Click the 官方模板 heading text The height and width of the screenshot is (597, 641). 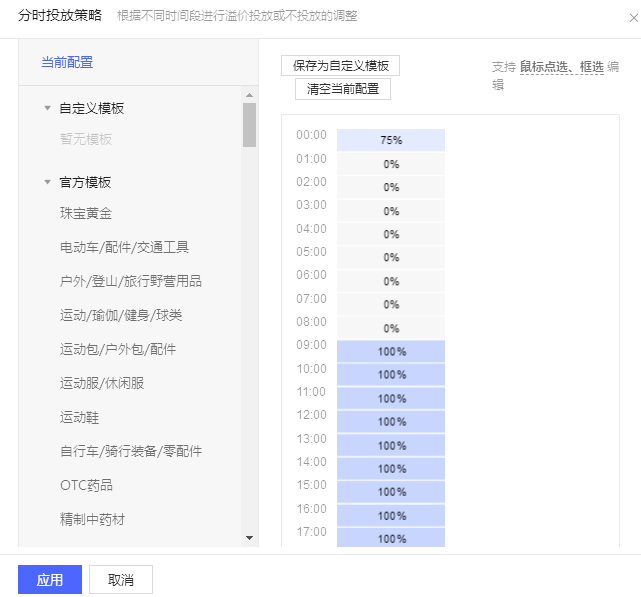pos(85,182)
